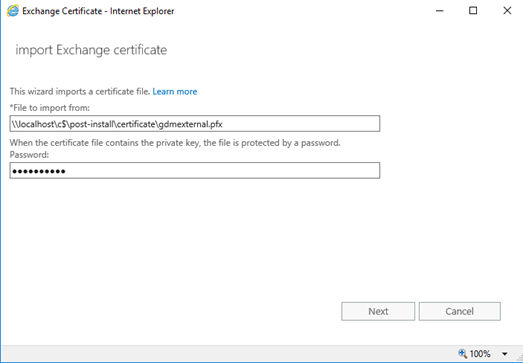
Task: Click the File to import from label
Action: [50, 108]
